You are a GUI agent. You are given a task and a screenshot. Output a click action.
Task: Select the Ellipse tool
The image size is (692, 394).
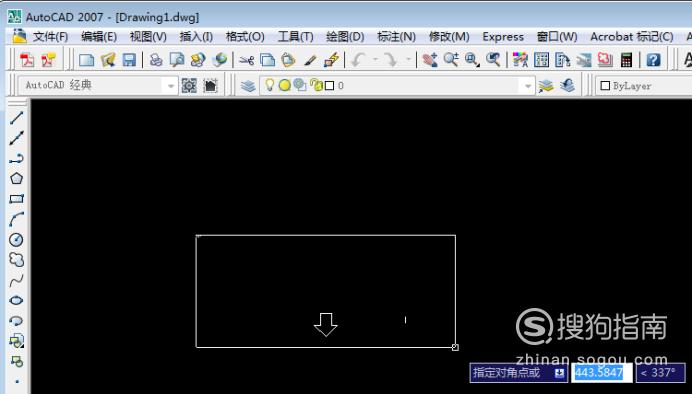tap(16, 300)
